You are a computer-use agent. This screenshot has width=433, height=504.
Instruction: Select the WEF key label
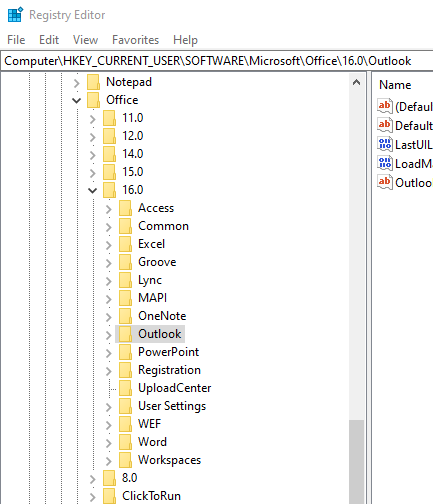pos(149,424)
